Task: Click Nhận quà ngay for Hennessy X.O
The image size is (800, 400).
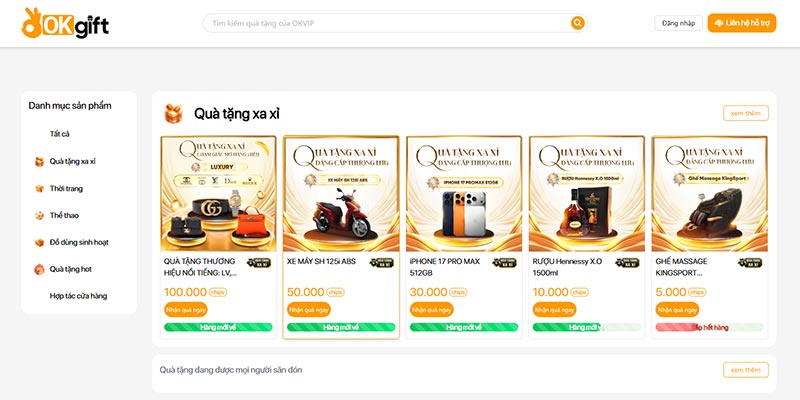Action: (x=555, y=310)
